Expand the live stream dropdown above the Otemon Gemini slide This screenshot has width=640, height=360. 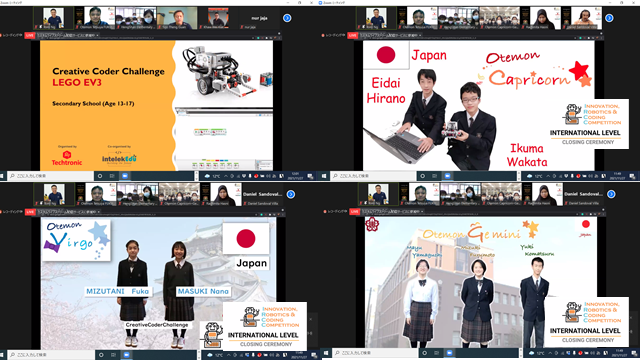click(x=422, y=211)
